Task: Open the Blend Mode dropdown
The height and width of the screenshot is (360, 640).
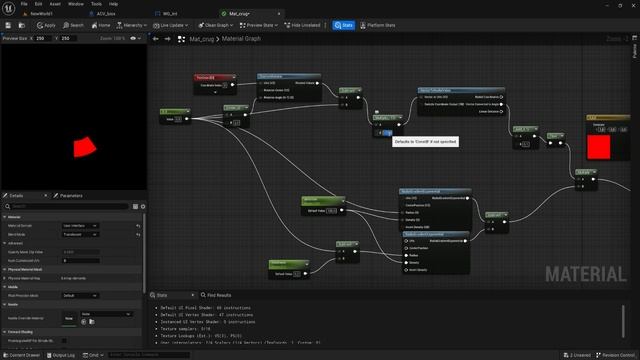Action: [x=80, y=234]
